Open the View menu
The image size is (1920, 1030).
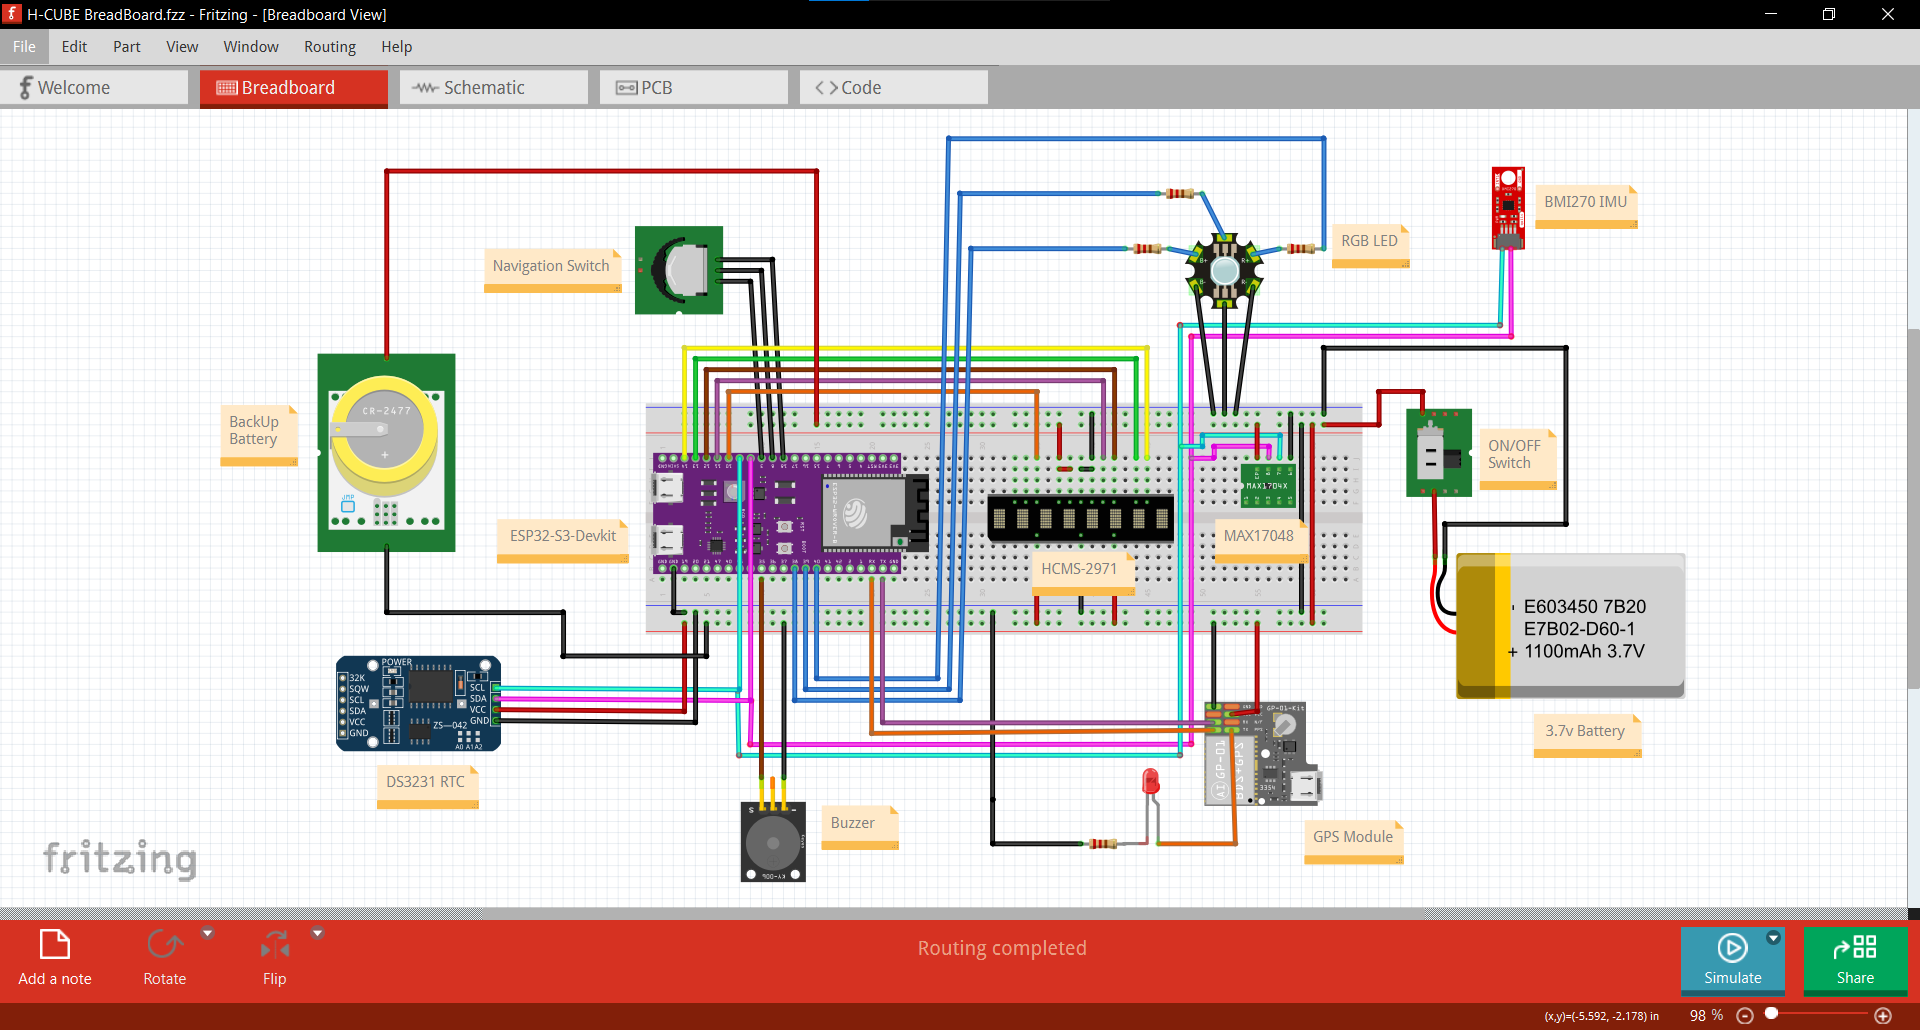pos(182,47)
